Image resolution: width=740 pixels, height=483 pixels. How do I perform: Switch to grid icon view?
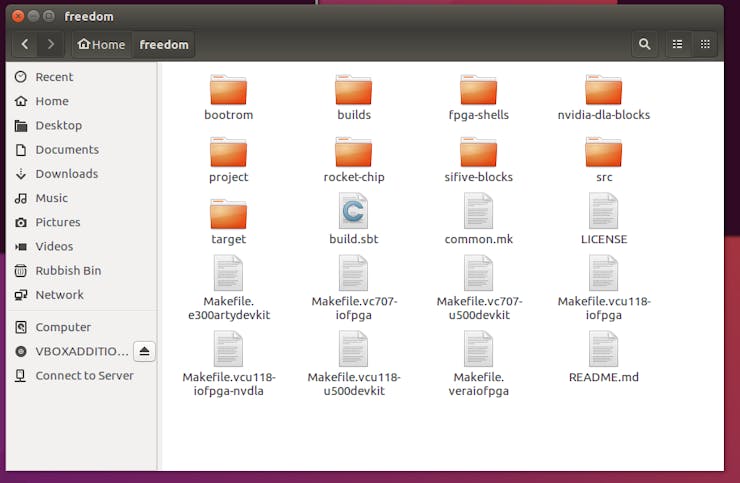pyautogui.click(x=705, y=44)
